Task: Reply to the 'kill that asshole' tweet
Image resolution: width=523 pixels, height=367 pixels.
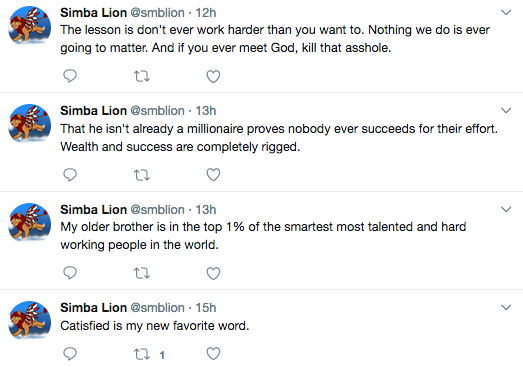Action: point(70,76)
